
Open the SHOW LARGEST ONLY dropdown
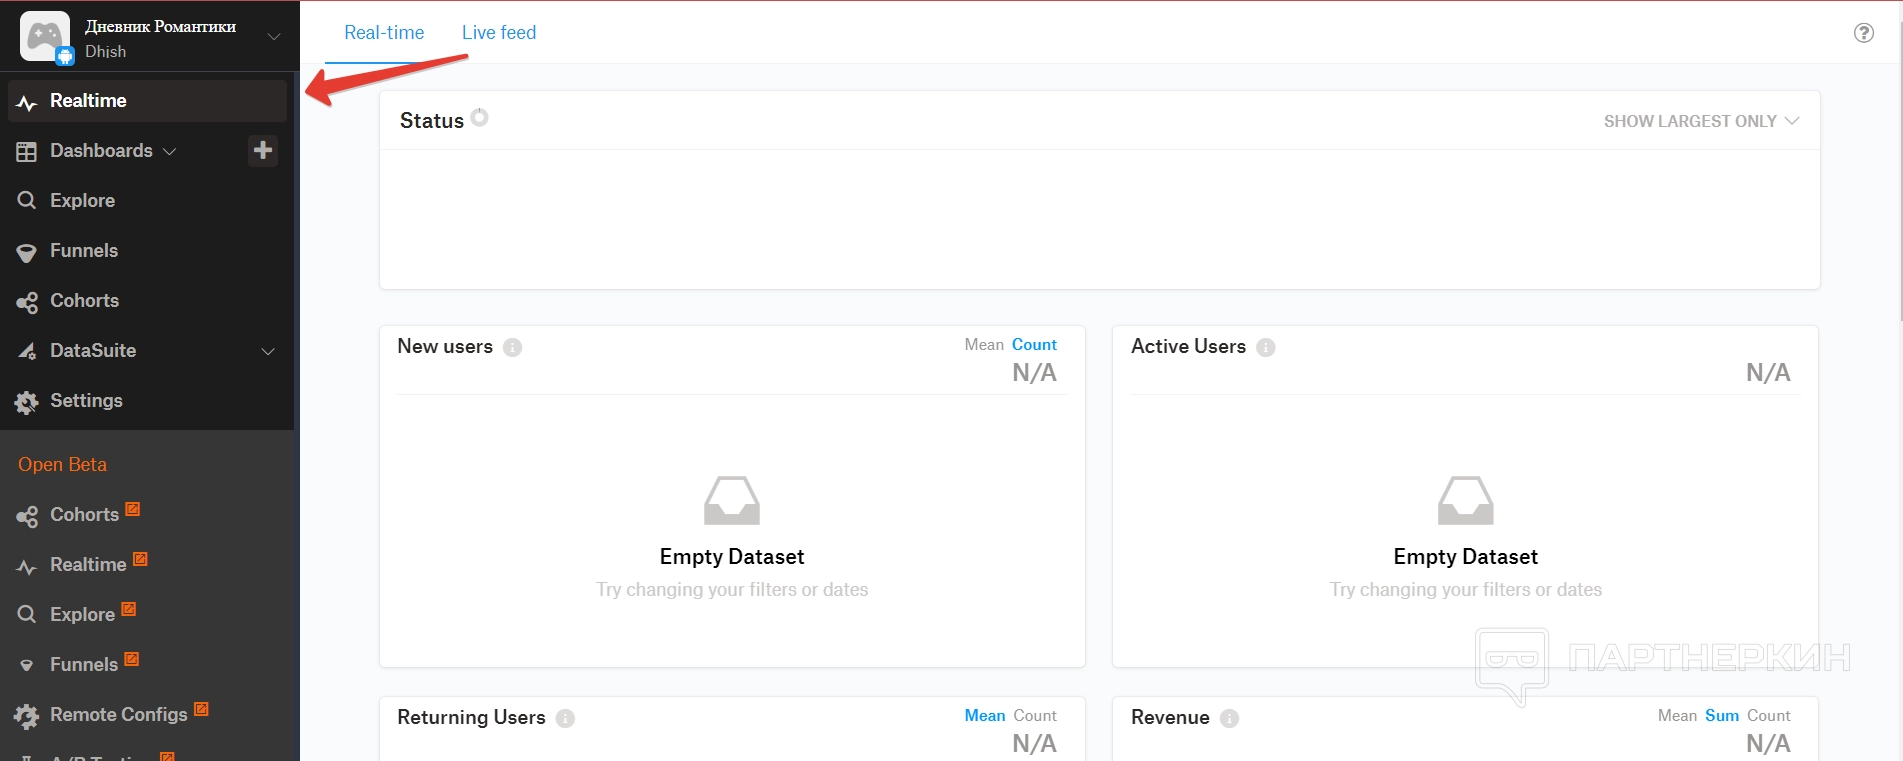point(1701,121)
